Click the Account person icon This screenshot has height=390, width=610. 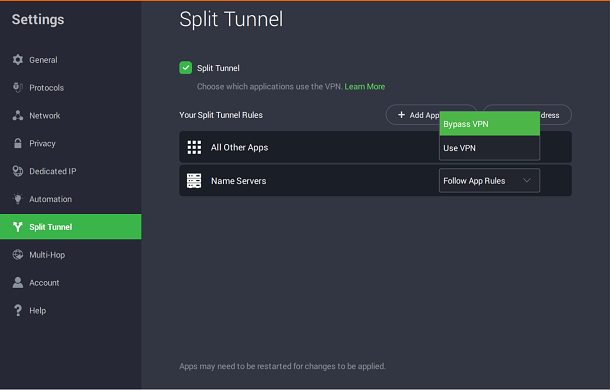[x=18, y=283]
